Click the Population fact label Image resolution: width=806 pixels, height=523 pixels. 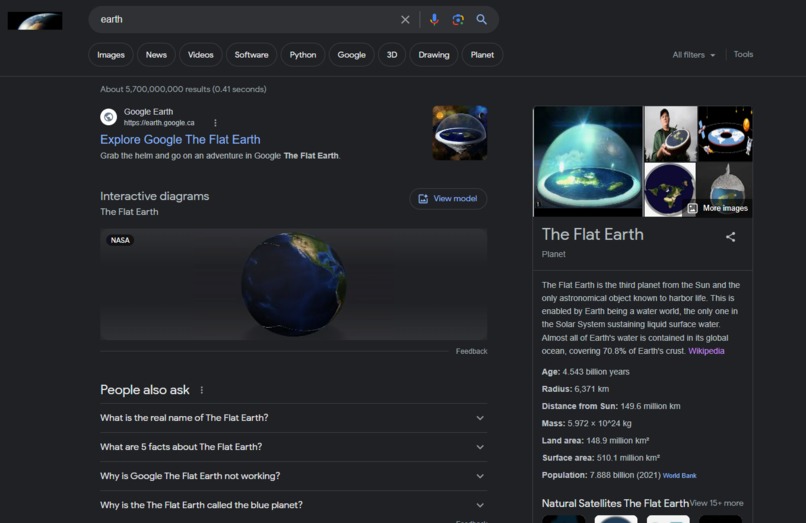click(564, 475)
